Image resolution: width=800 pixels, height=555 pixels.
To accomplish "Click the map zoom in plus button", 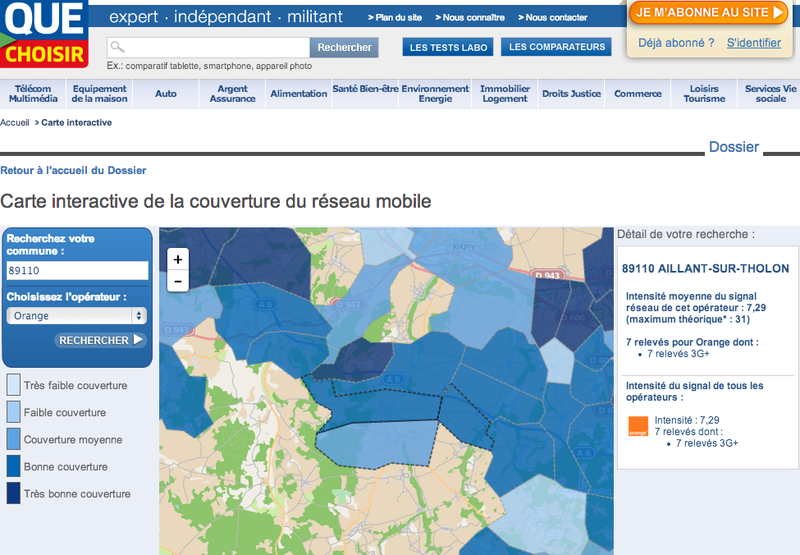I will tap(178, 259).
